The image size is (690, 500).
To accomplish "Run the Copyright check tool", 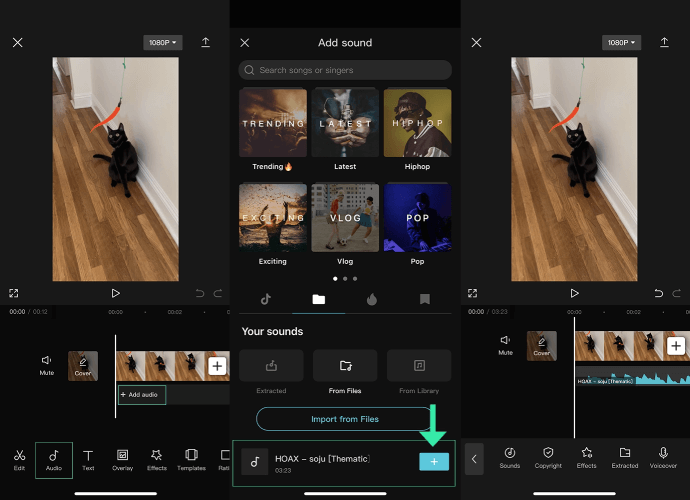I will pos(548,458).
